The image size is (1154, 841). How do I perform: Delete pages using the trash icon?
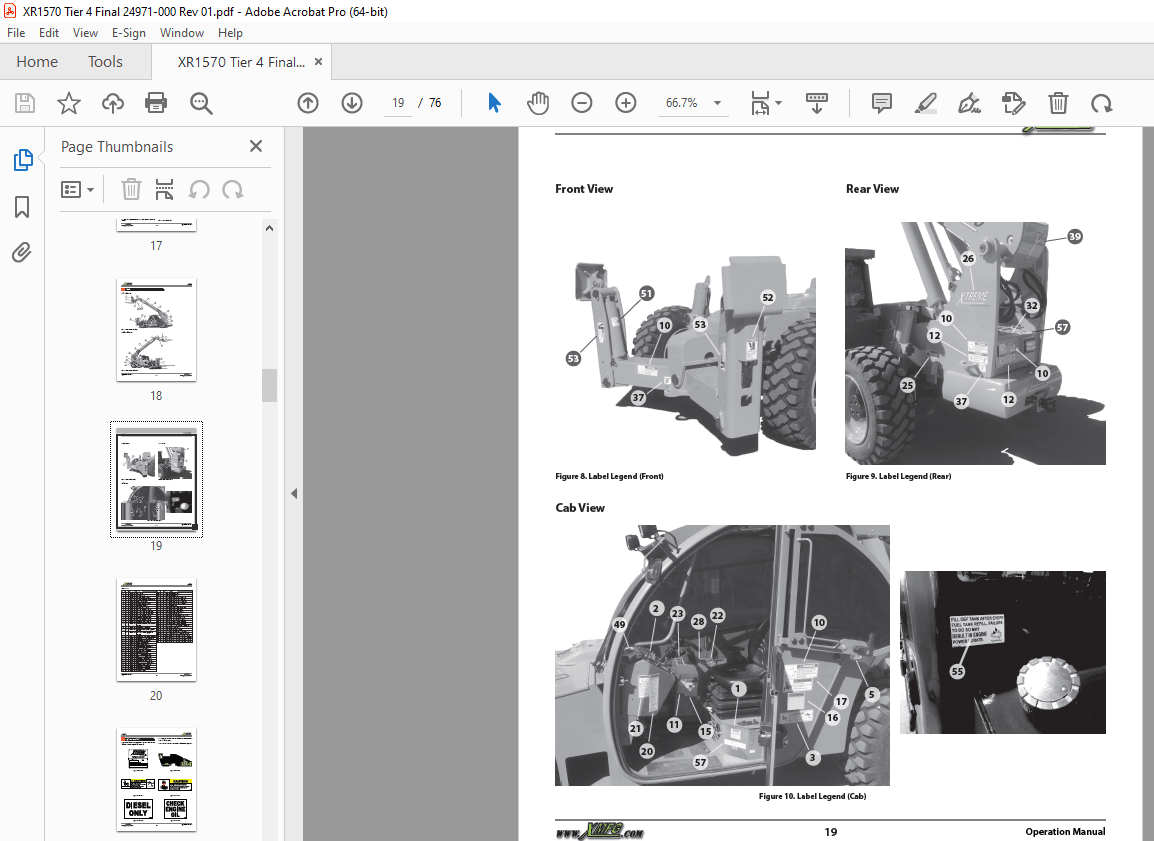tap(1058, 102)
